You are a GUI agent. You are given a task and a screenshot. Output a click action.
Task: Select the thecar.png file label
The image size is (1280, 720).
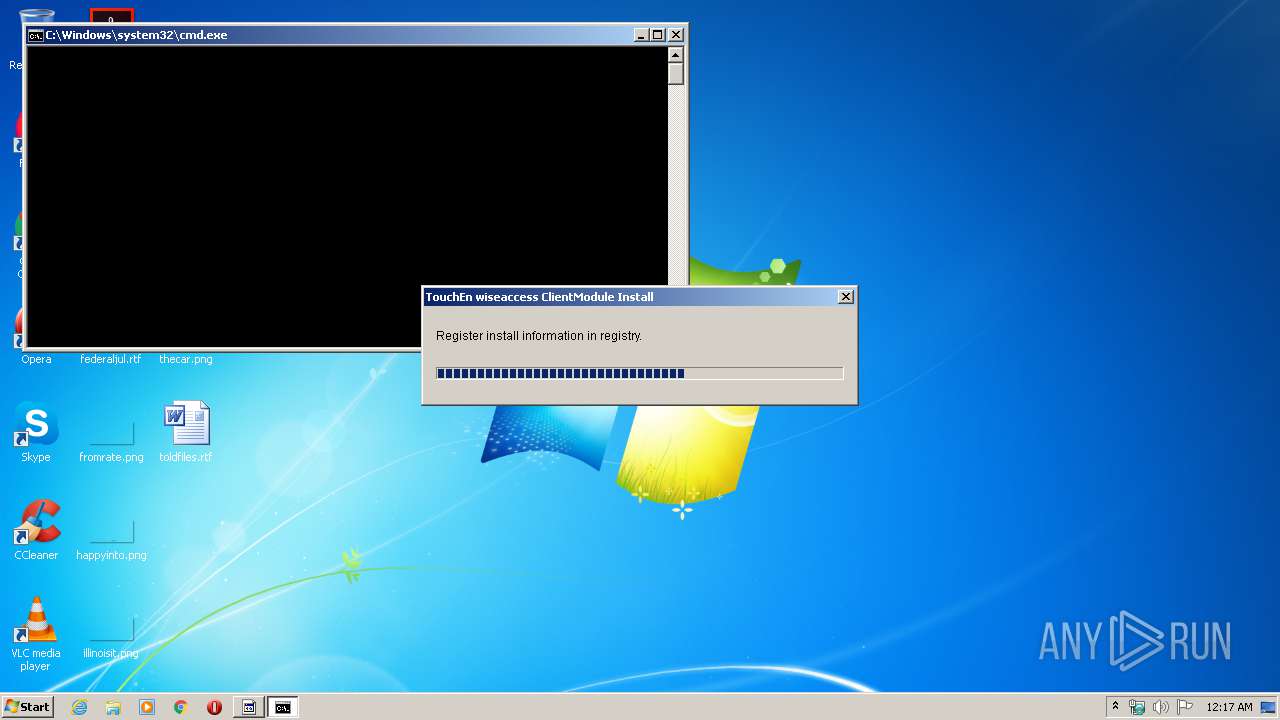pyautogui.click(x=186, y=359)
